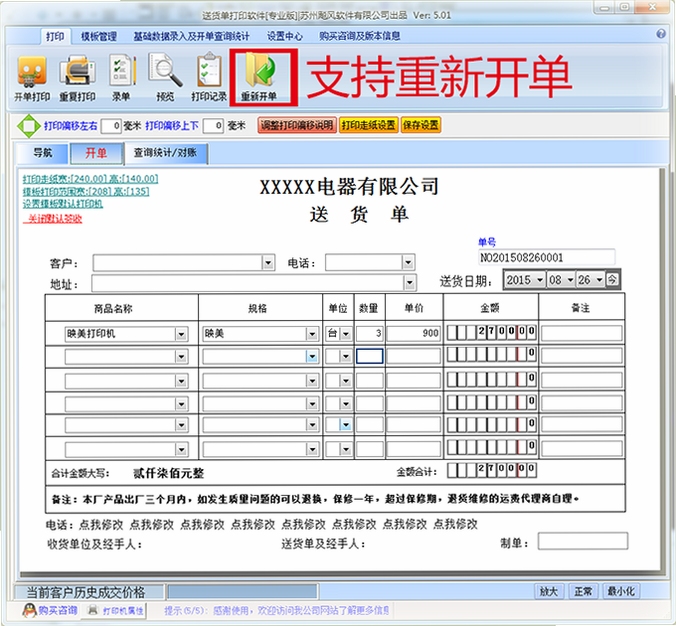
Task: Switch to the 导航 tab
Action: (x=42, y=153)
